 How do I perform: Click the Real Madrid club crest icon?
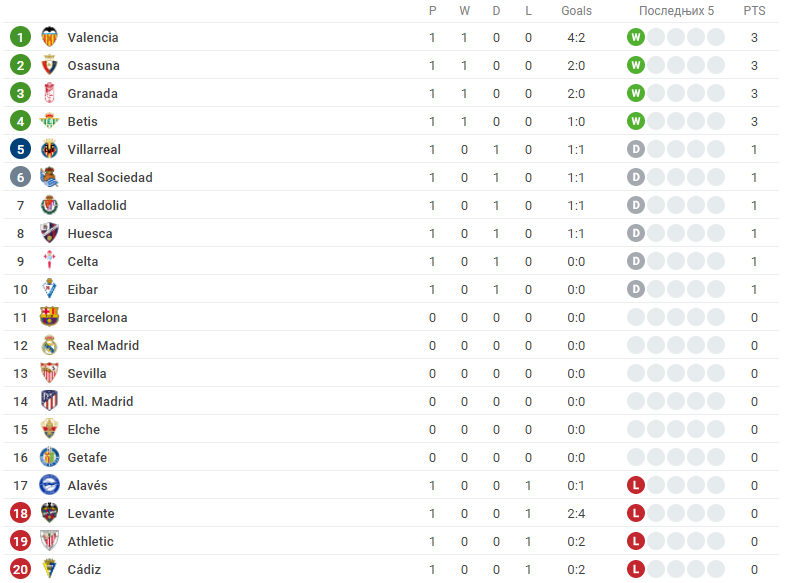[49, 346]
